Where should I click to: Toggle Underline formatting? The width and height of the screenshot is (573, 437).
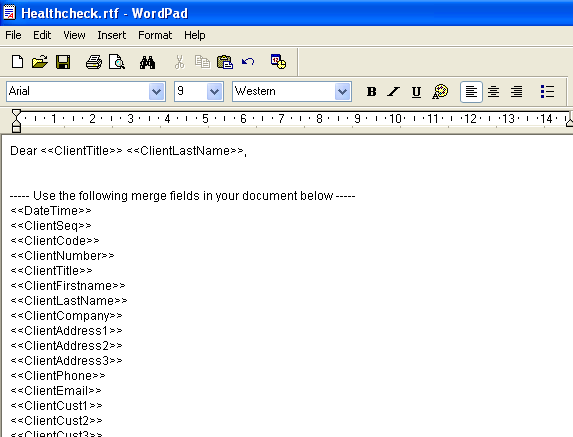416,91
